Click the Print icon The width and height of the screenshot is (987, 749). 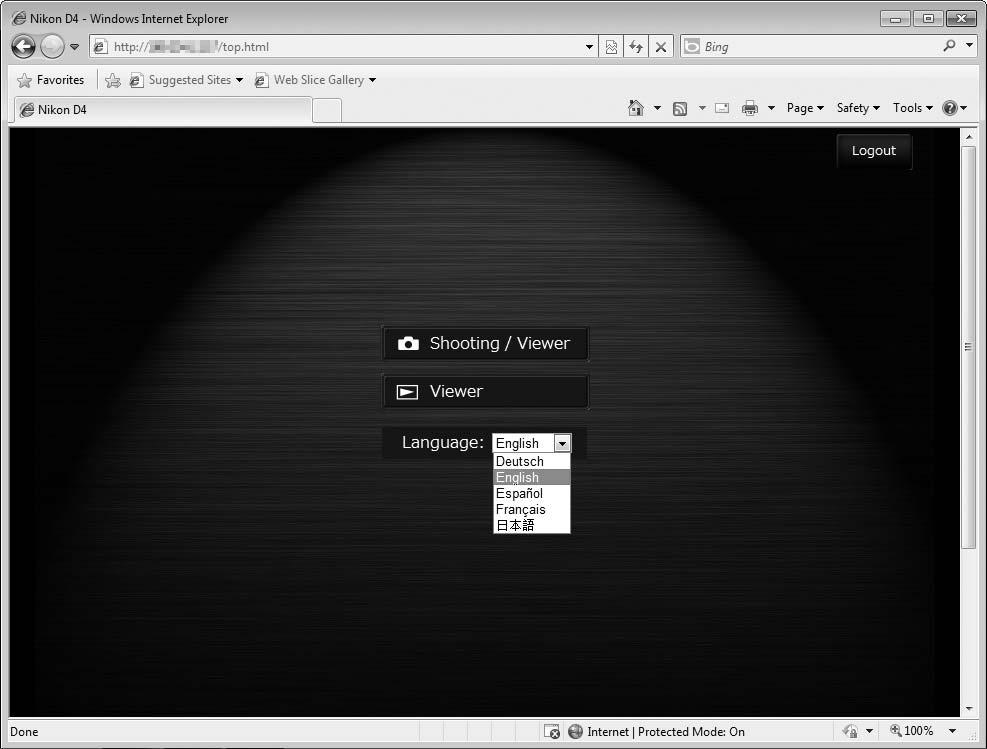(x=750, y=108)
